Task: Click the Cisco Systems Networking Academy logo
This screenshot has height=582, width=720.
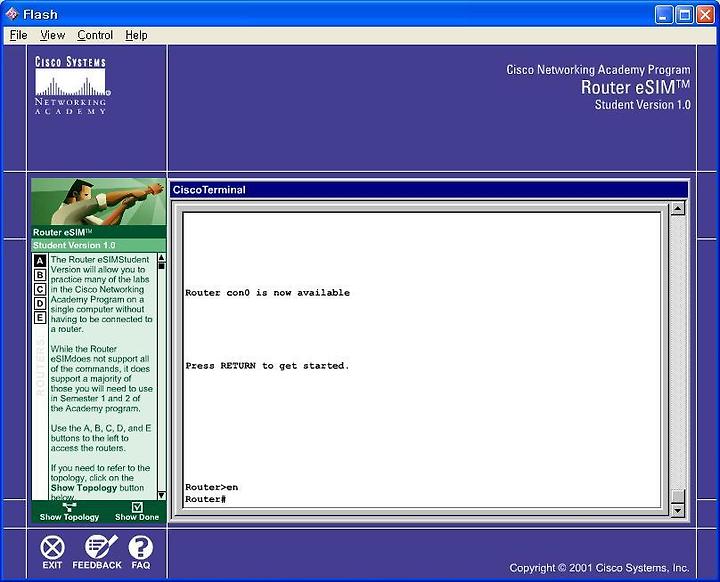Action: pyautogui.click(x=71, y=85)
